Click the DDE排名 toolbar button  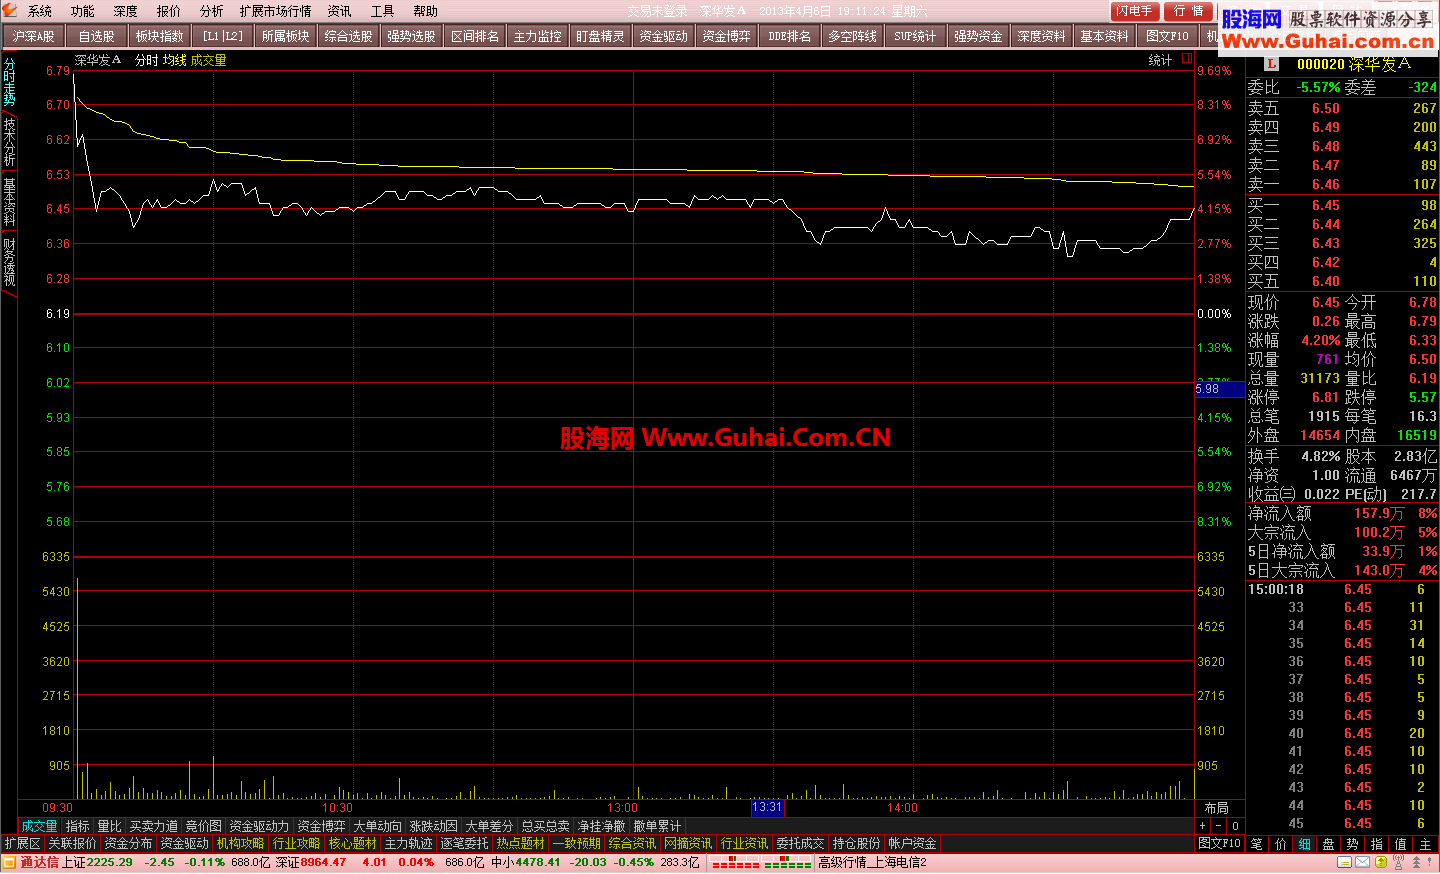[789, 36]
